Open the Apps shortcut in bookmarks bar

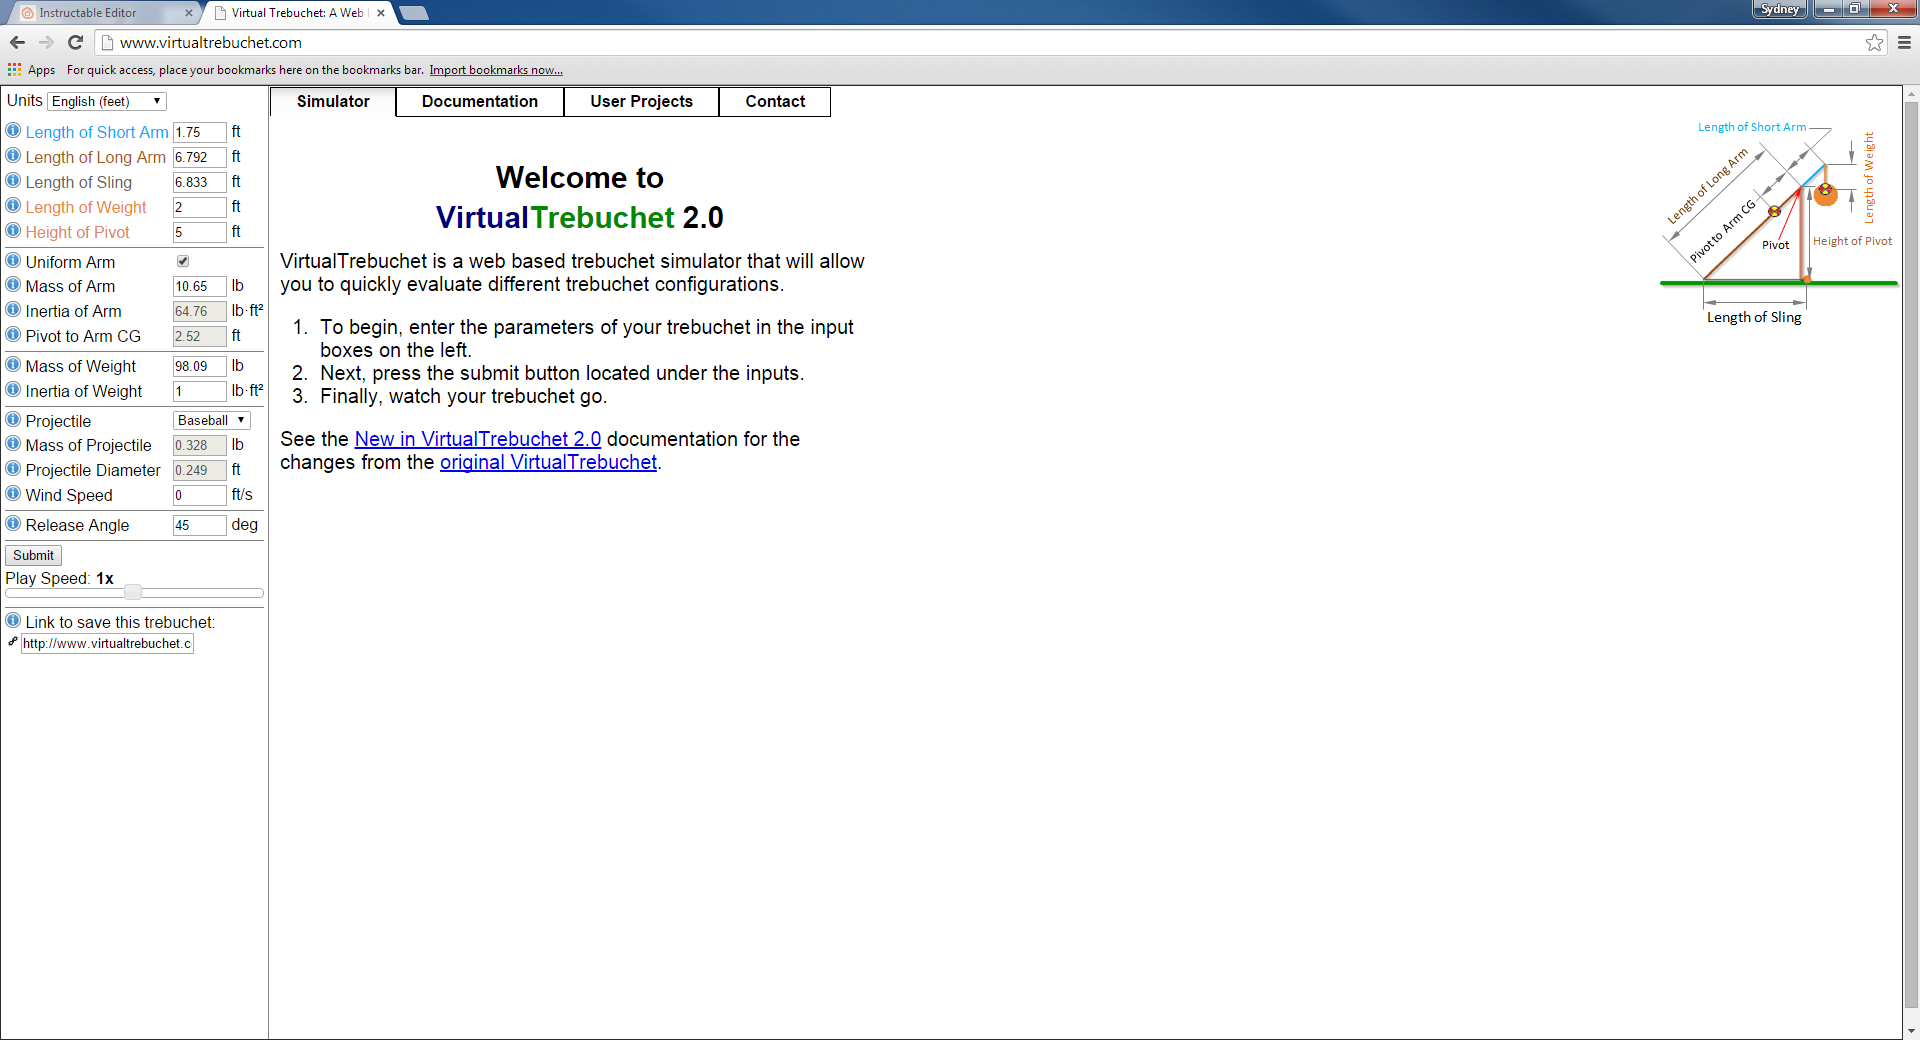[x=31, y=70]
